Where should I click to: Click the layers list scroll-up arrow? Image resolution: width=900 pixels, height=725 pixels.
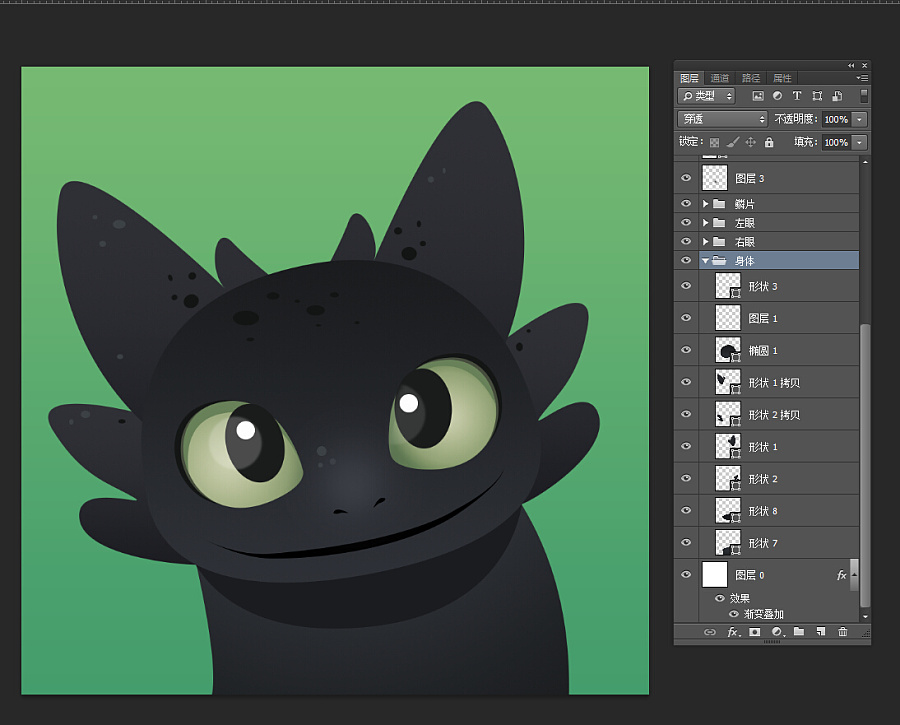click(865, 162)
